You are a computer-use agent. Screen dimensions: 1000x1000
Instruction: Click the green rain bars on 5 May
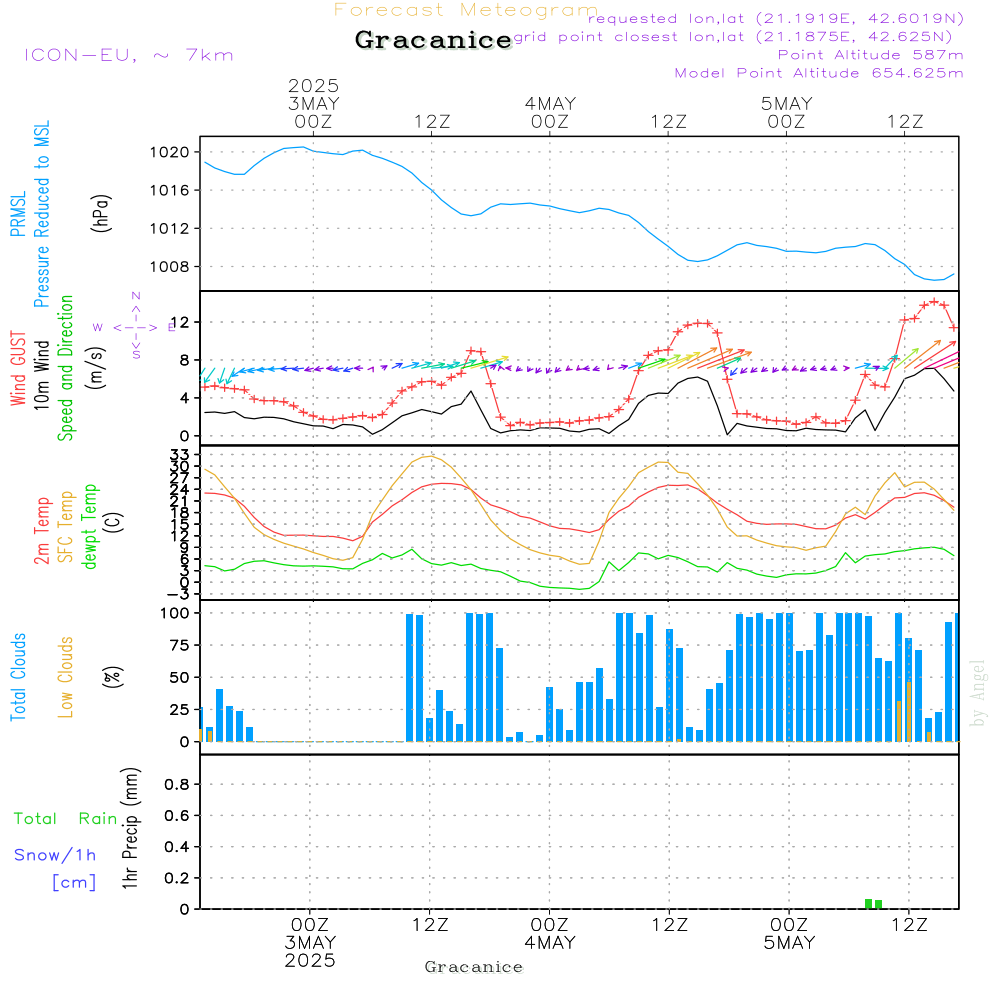tap(873, 904)
